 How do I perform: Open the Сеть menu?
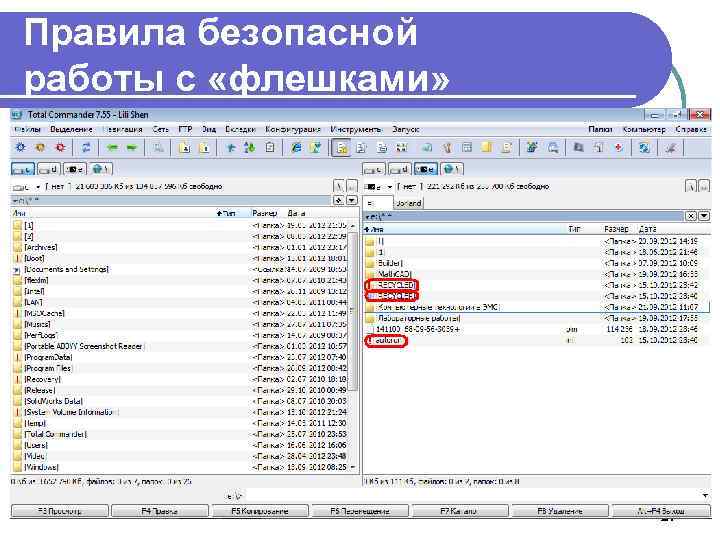pyautogui.click(x=161, y=129)
